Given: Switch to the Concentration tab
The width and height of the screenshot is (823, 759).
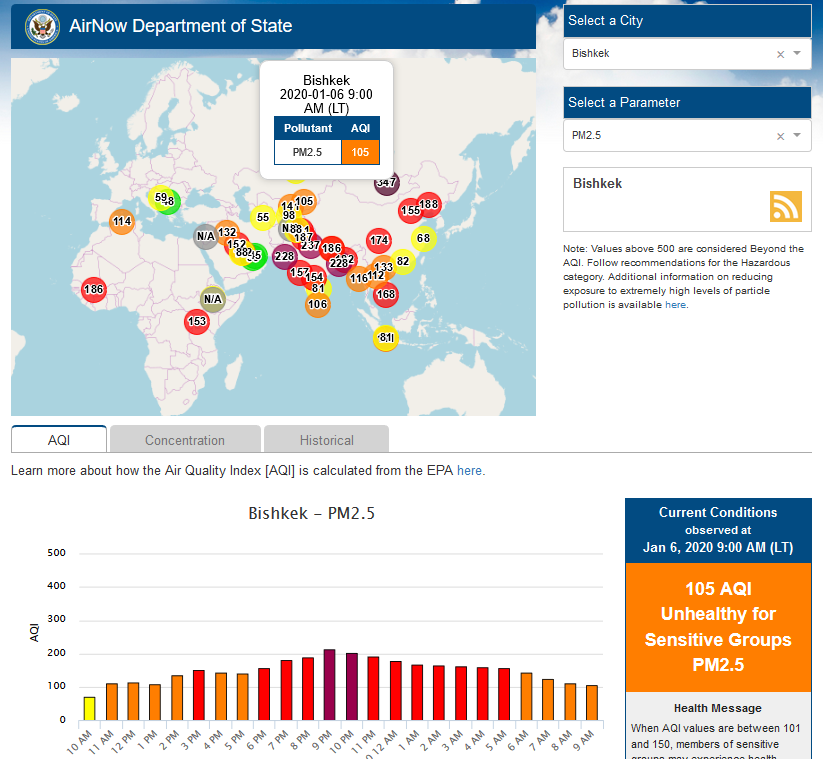Looking at the screenshot, I should pos(185,440).
